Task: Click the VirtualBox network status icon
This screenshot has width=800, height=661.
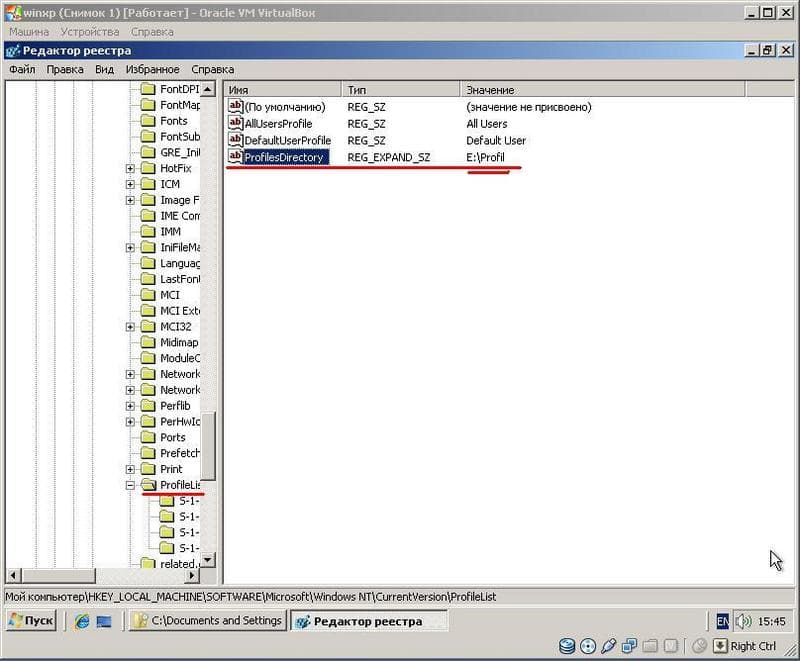Action: [629, 646]
